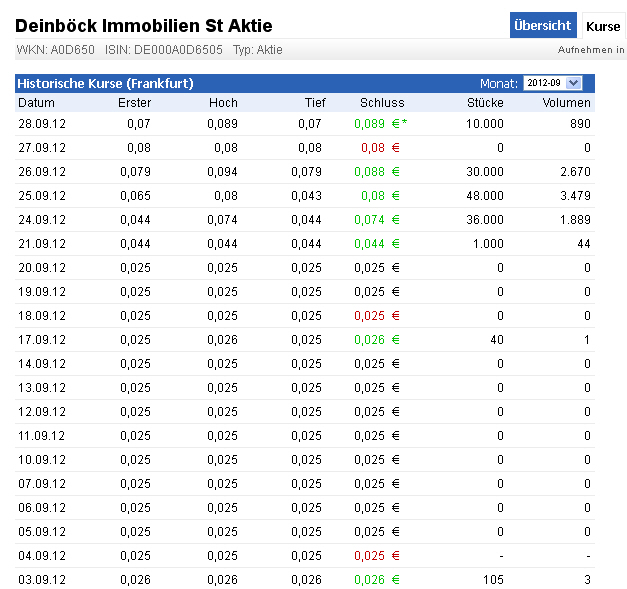Select the Volumen value 1.889
Viewport: 627px width, 589px height.
575,220
